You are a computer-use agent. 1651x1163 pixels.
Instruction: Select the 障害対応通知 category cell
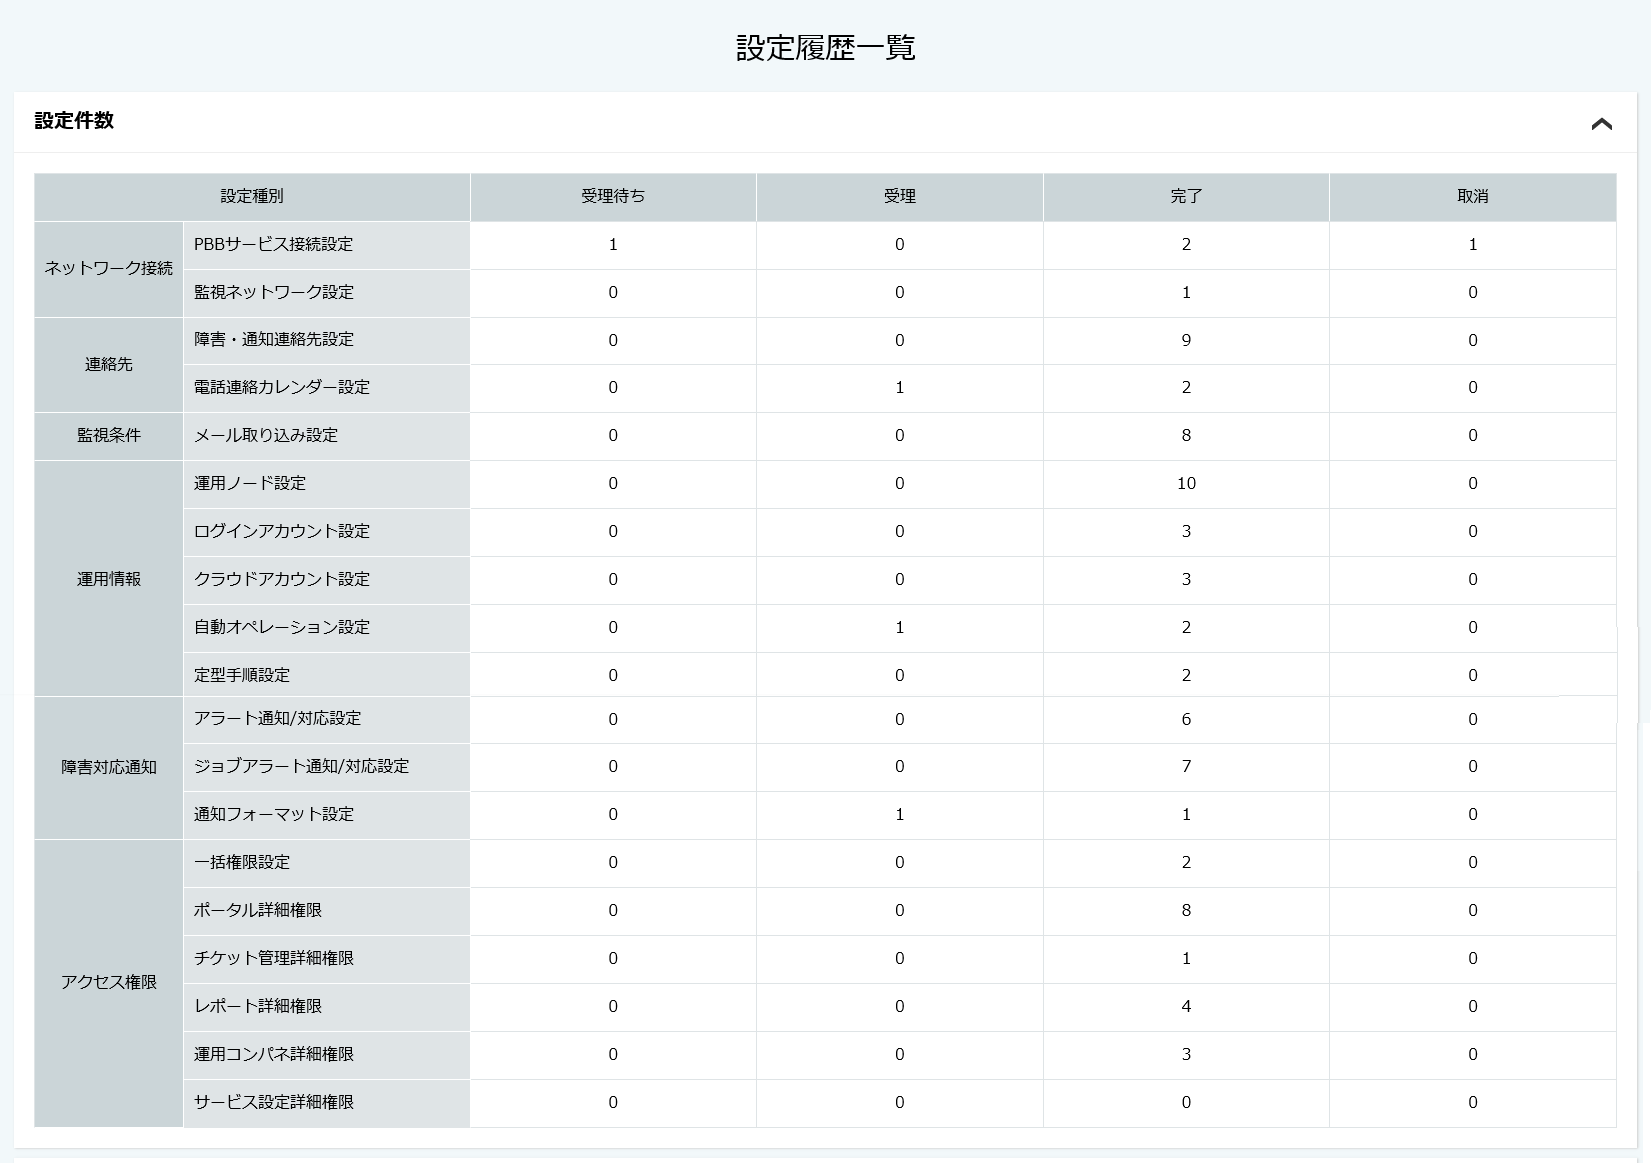[x=109, y=767]
